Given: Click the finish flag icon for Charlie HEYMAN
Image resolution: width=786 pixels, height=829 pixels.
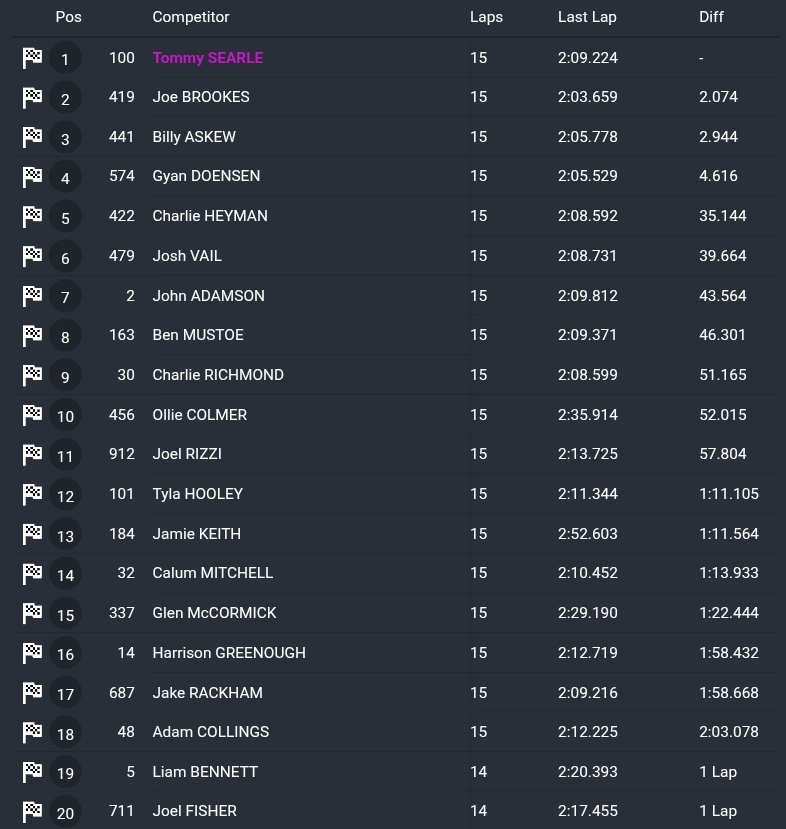Looking at the screenshot, I should click(x=32, y=216).
